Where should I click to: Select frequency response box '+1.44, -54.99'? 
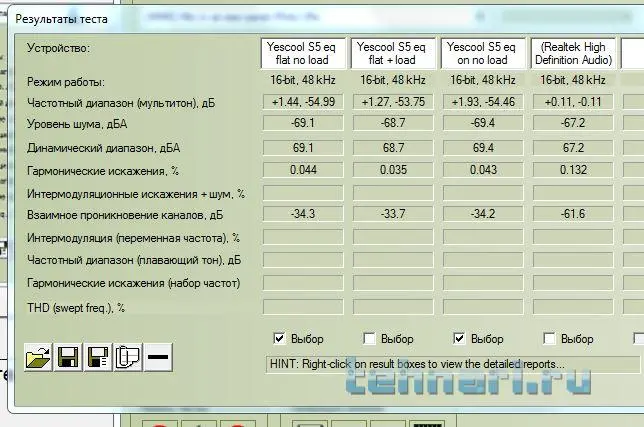click(303, 101)
